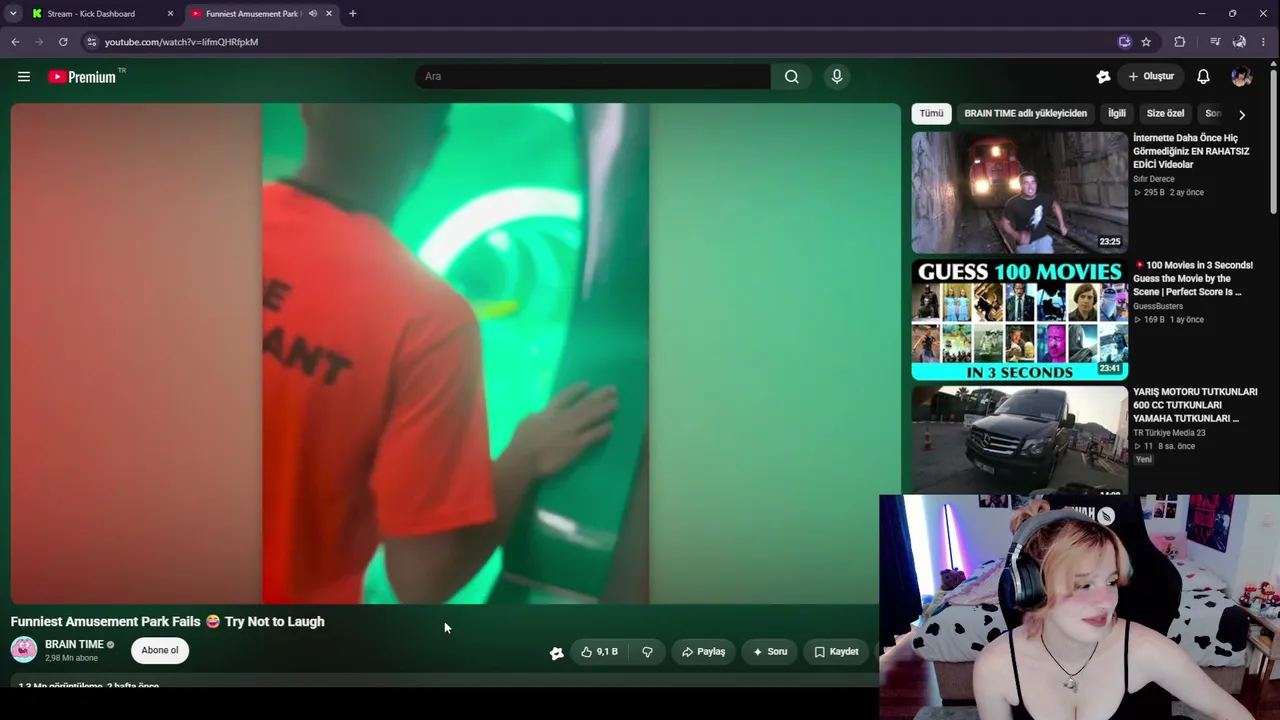Dislike the video
The height and width of the screenshot is (720, 1280).
coord(647,652)
